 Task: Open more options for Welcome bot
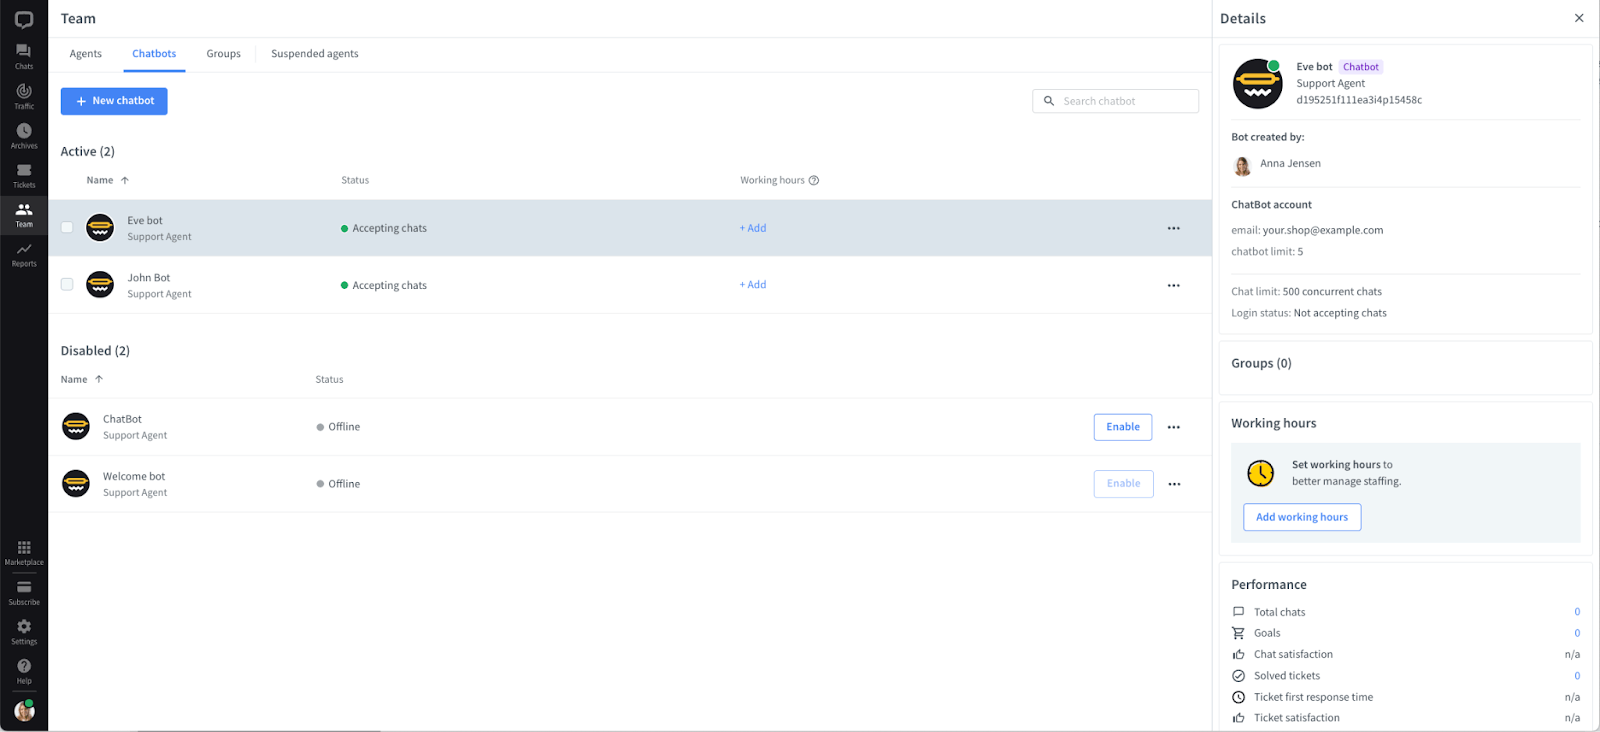click(x=1174, y=484)
